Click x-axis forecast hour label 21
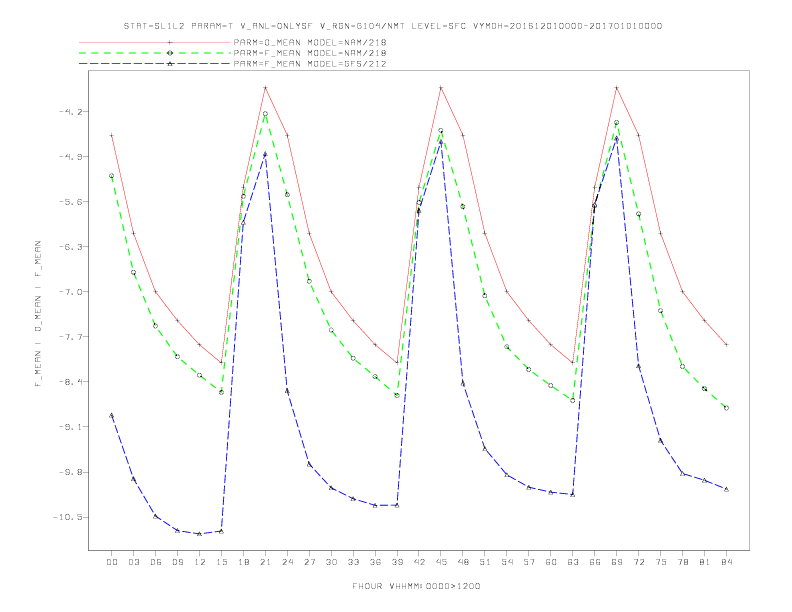 click(x=265, y=562)
